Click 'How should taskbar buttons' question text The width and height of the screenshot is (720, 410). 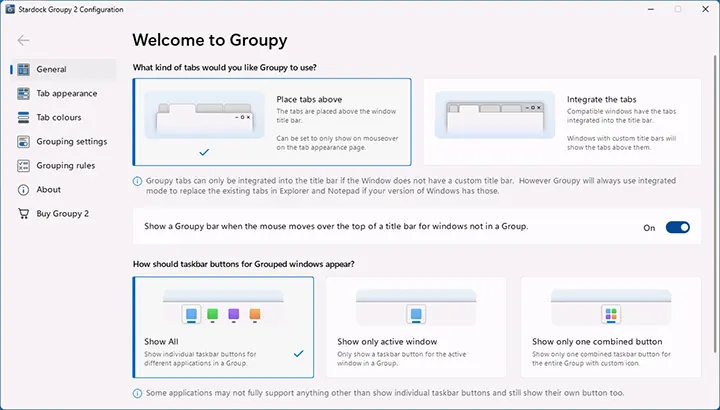pyautogui.click(x=244, y=264)
